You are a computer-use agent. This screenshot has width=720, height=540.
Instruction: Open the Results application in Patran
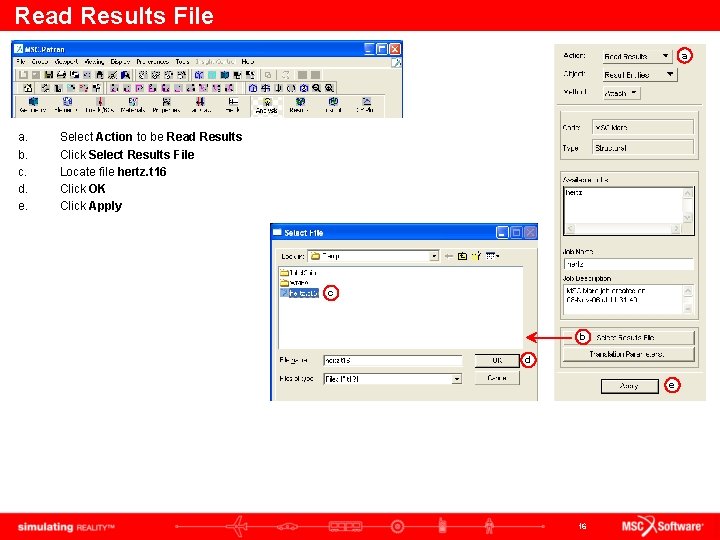pos(300,105)
